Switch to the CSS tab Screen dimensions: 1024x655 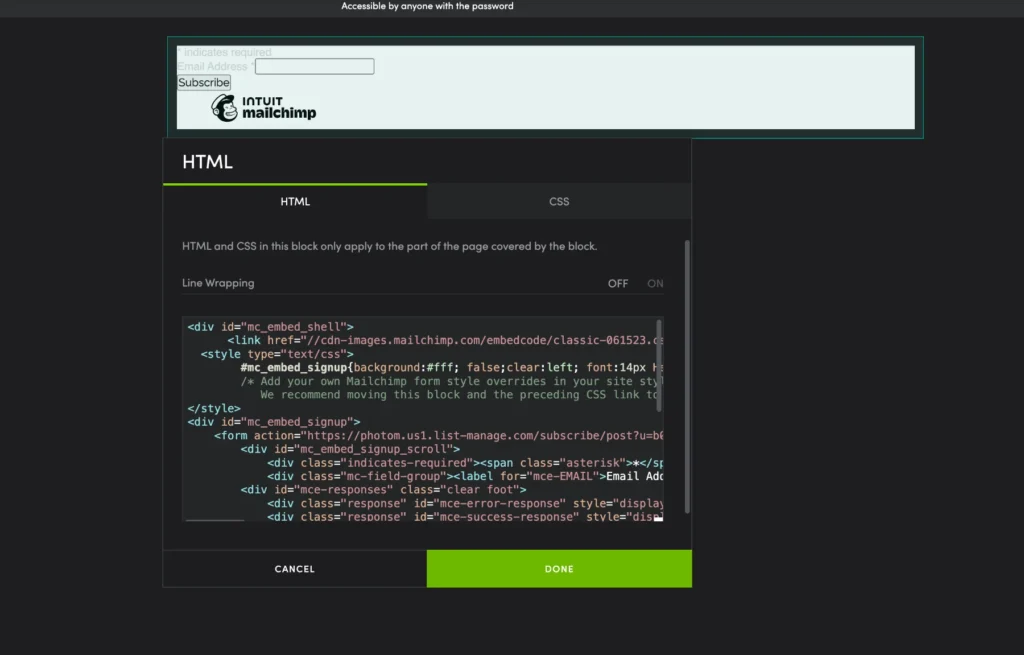click(x=558, y=201)
